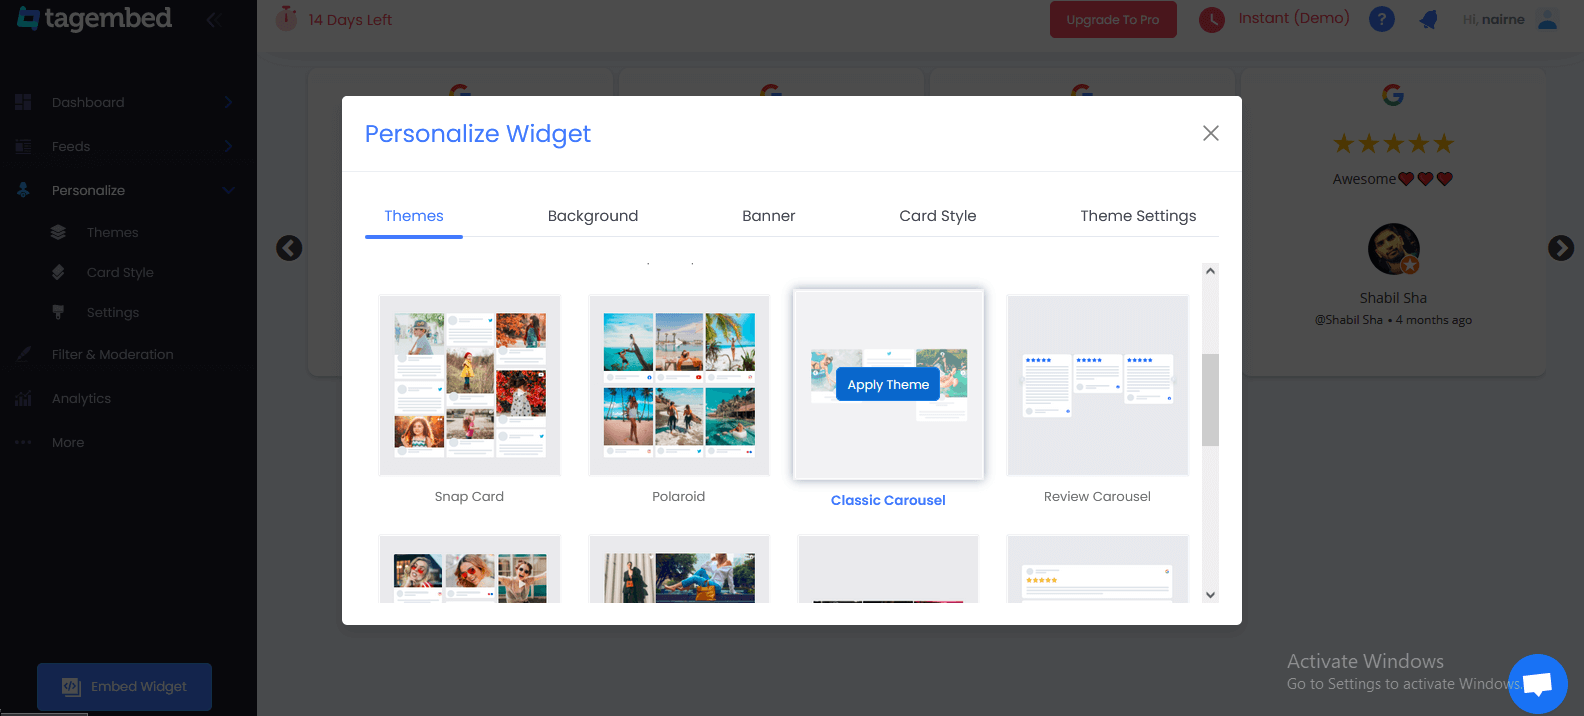Click the scroll down arrow in themes list
The image size is (1584, 716).
[1210, 595]
